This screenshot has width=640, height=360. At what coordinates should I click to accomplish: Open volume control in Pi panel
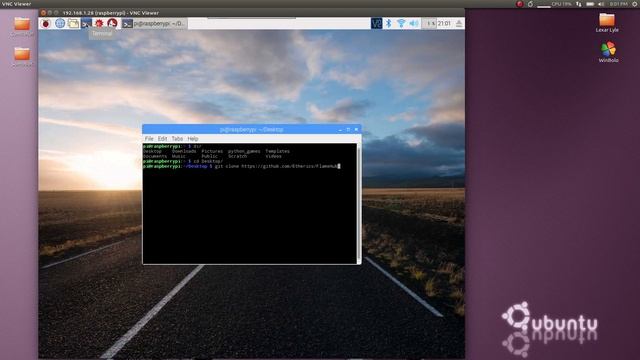pos(414,24)
